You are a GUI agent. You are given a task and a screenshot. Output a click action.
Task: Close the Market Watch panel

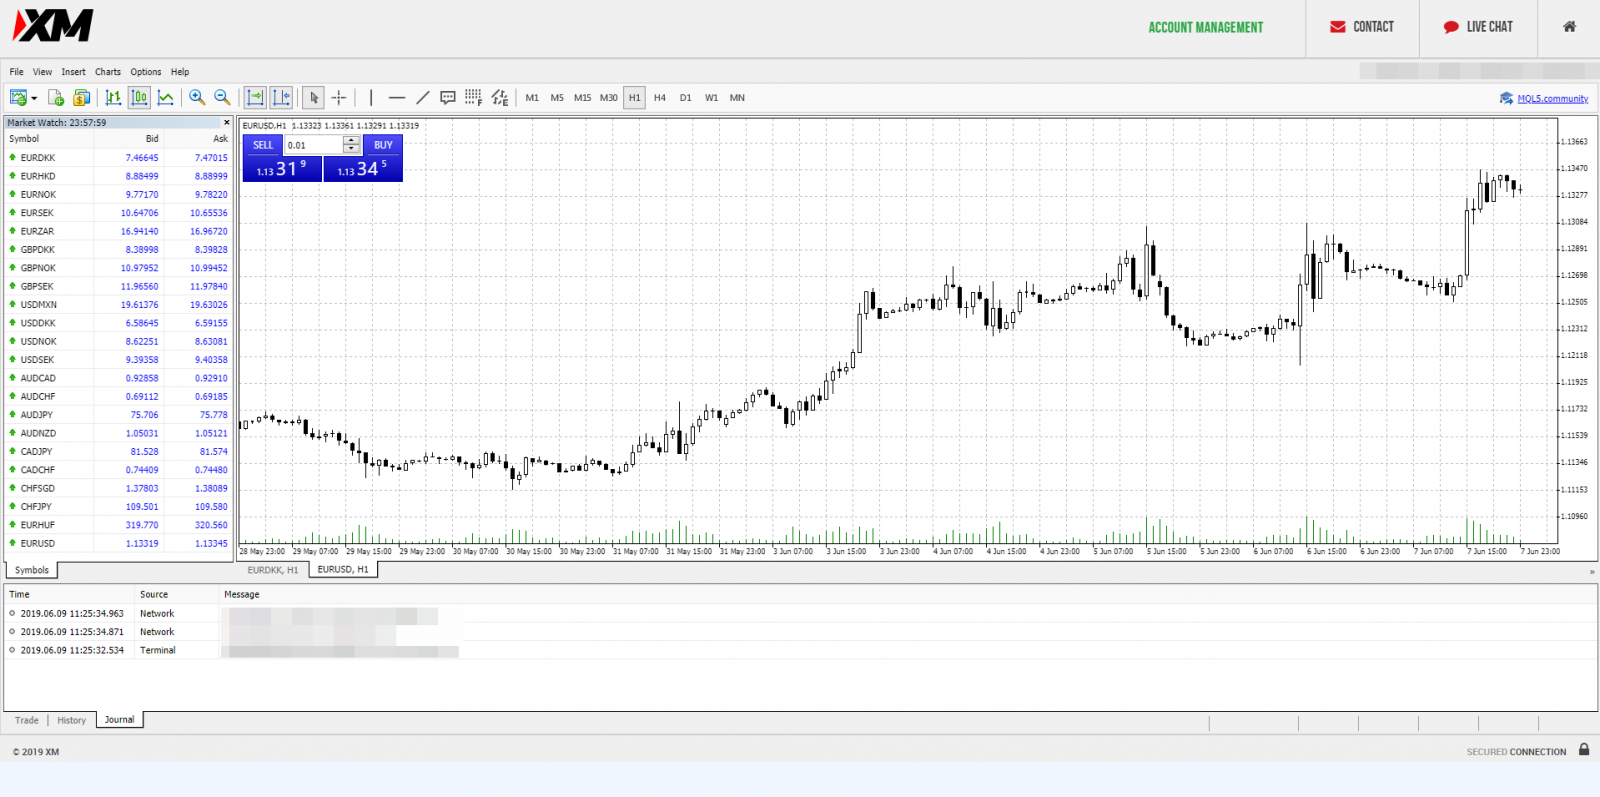(x=227, y=122)
